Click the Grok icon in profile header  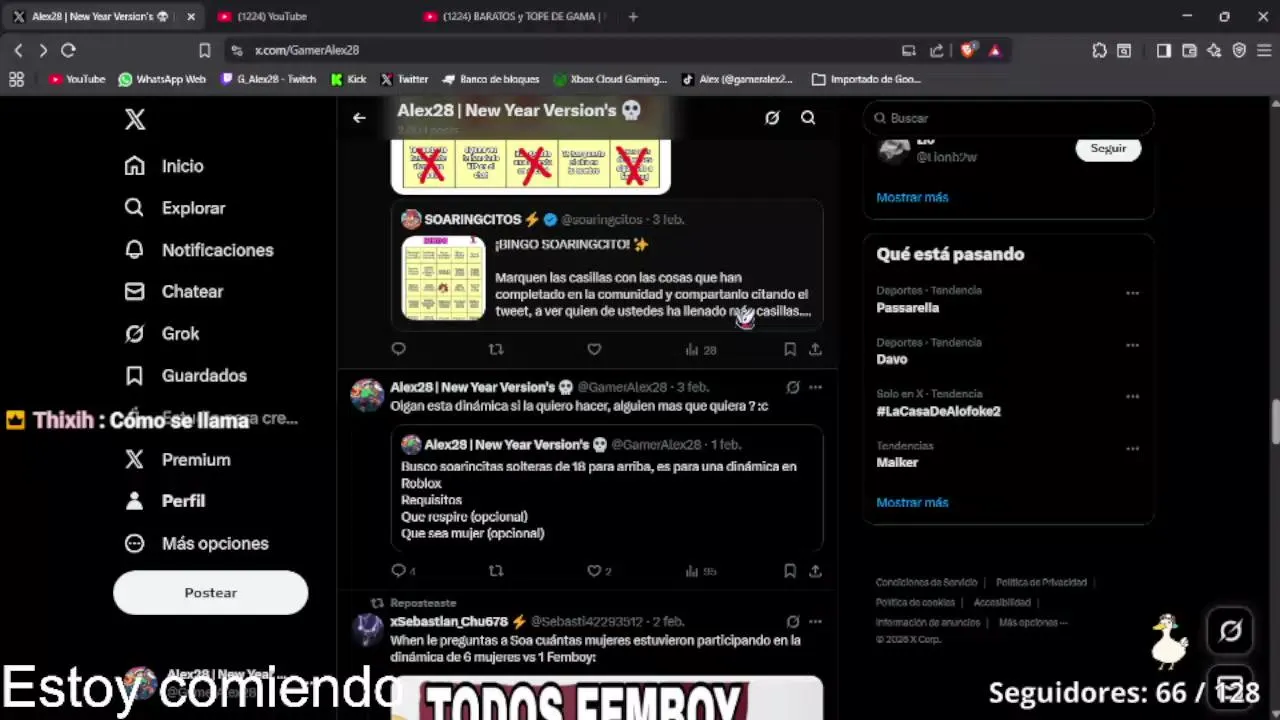(x=772, y=118)
